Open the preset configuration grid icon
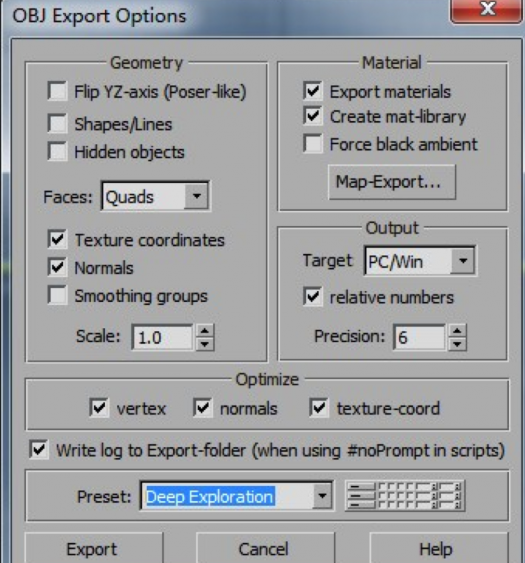The image size is (525, 563). [405, 496]
